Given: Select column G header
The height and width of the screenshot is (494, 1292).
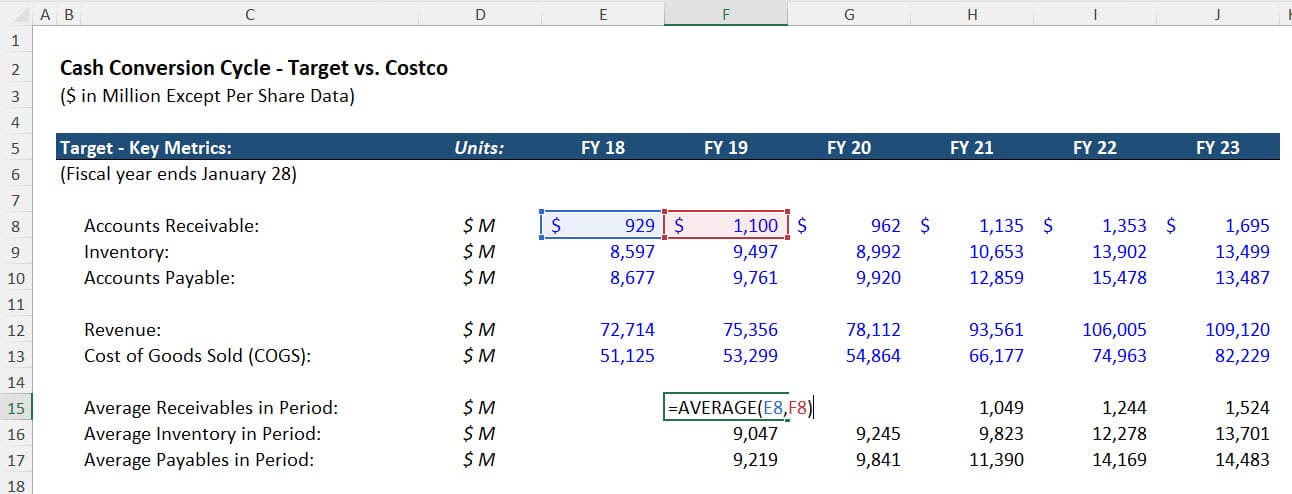Looking at the screenshot, I should pyautogui.click(x=849, y=14).
